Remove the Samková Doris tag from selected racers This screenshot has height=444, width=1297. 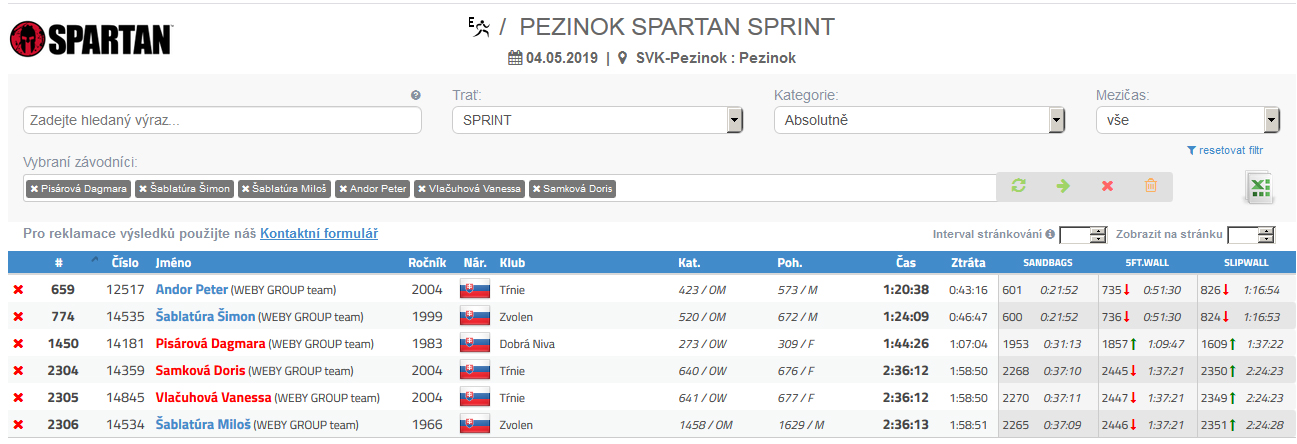[536, 188]
